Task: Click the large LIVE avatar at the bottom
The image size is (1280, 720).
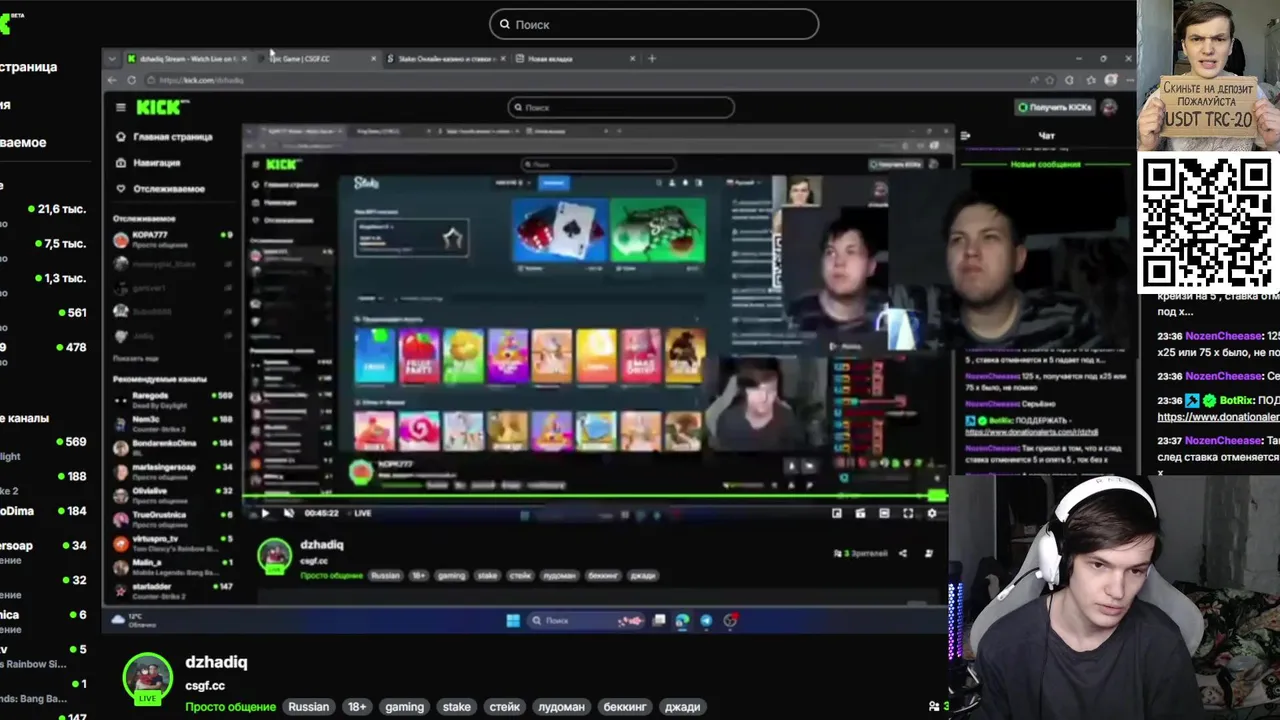Action: pos(148,679)
